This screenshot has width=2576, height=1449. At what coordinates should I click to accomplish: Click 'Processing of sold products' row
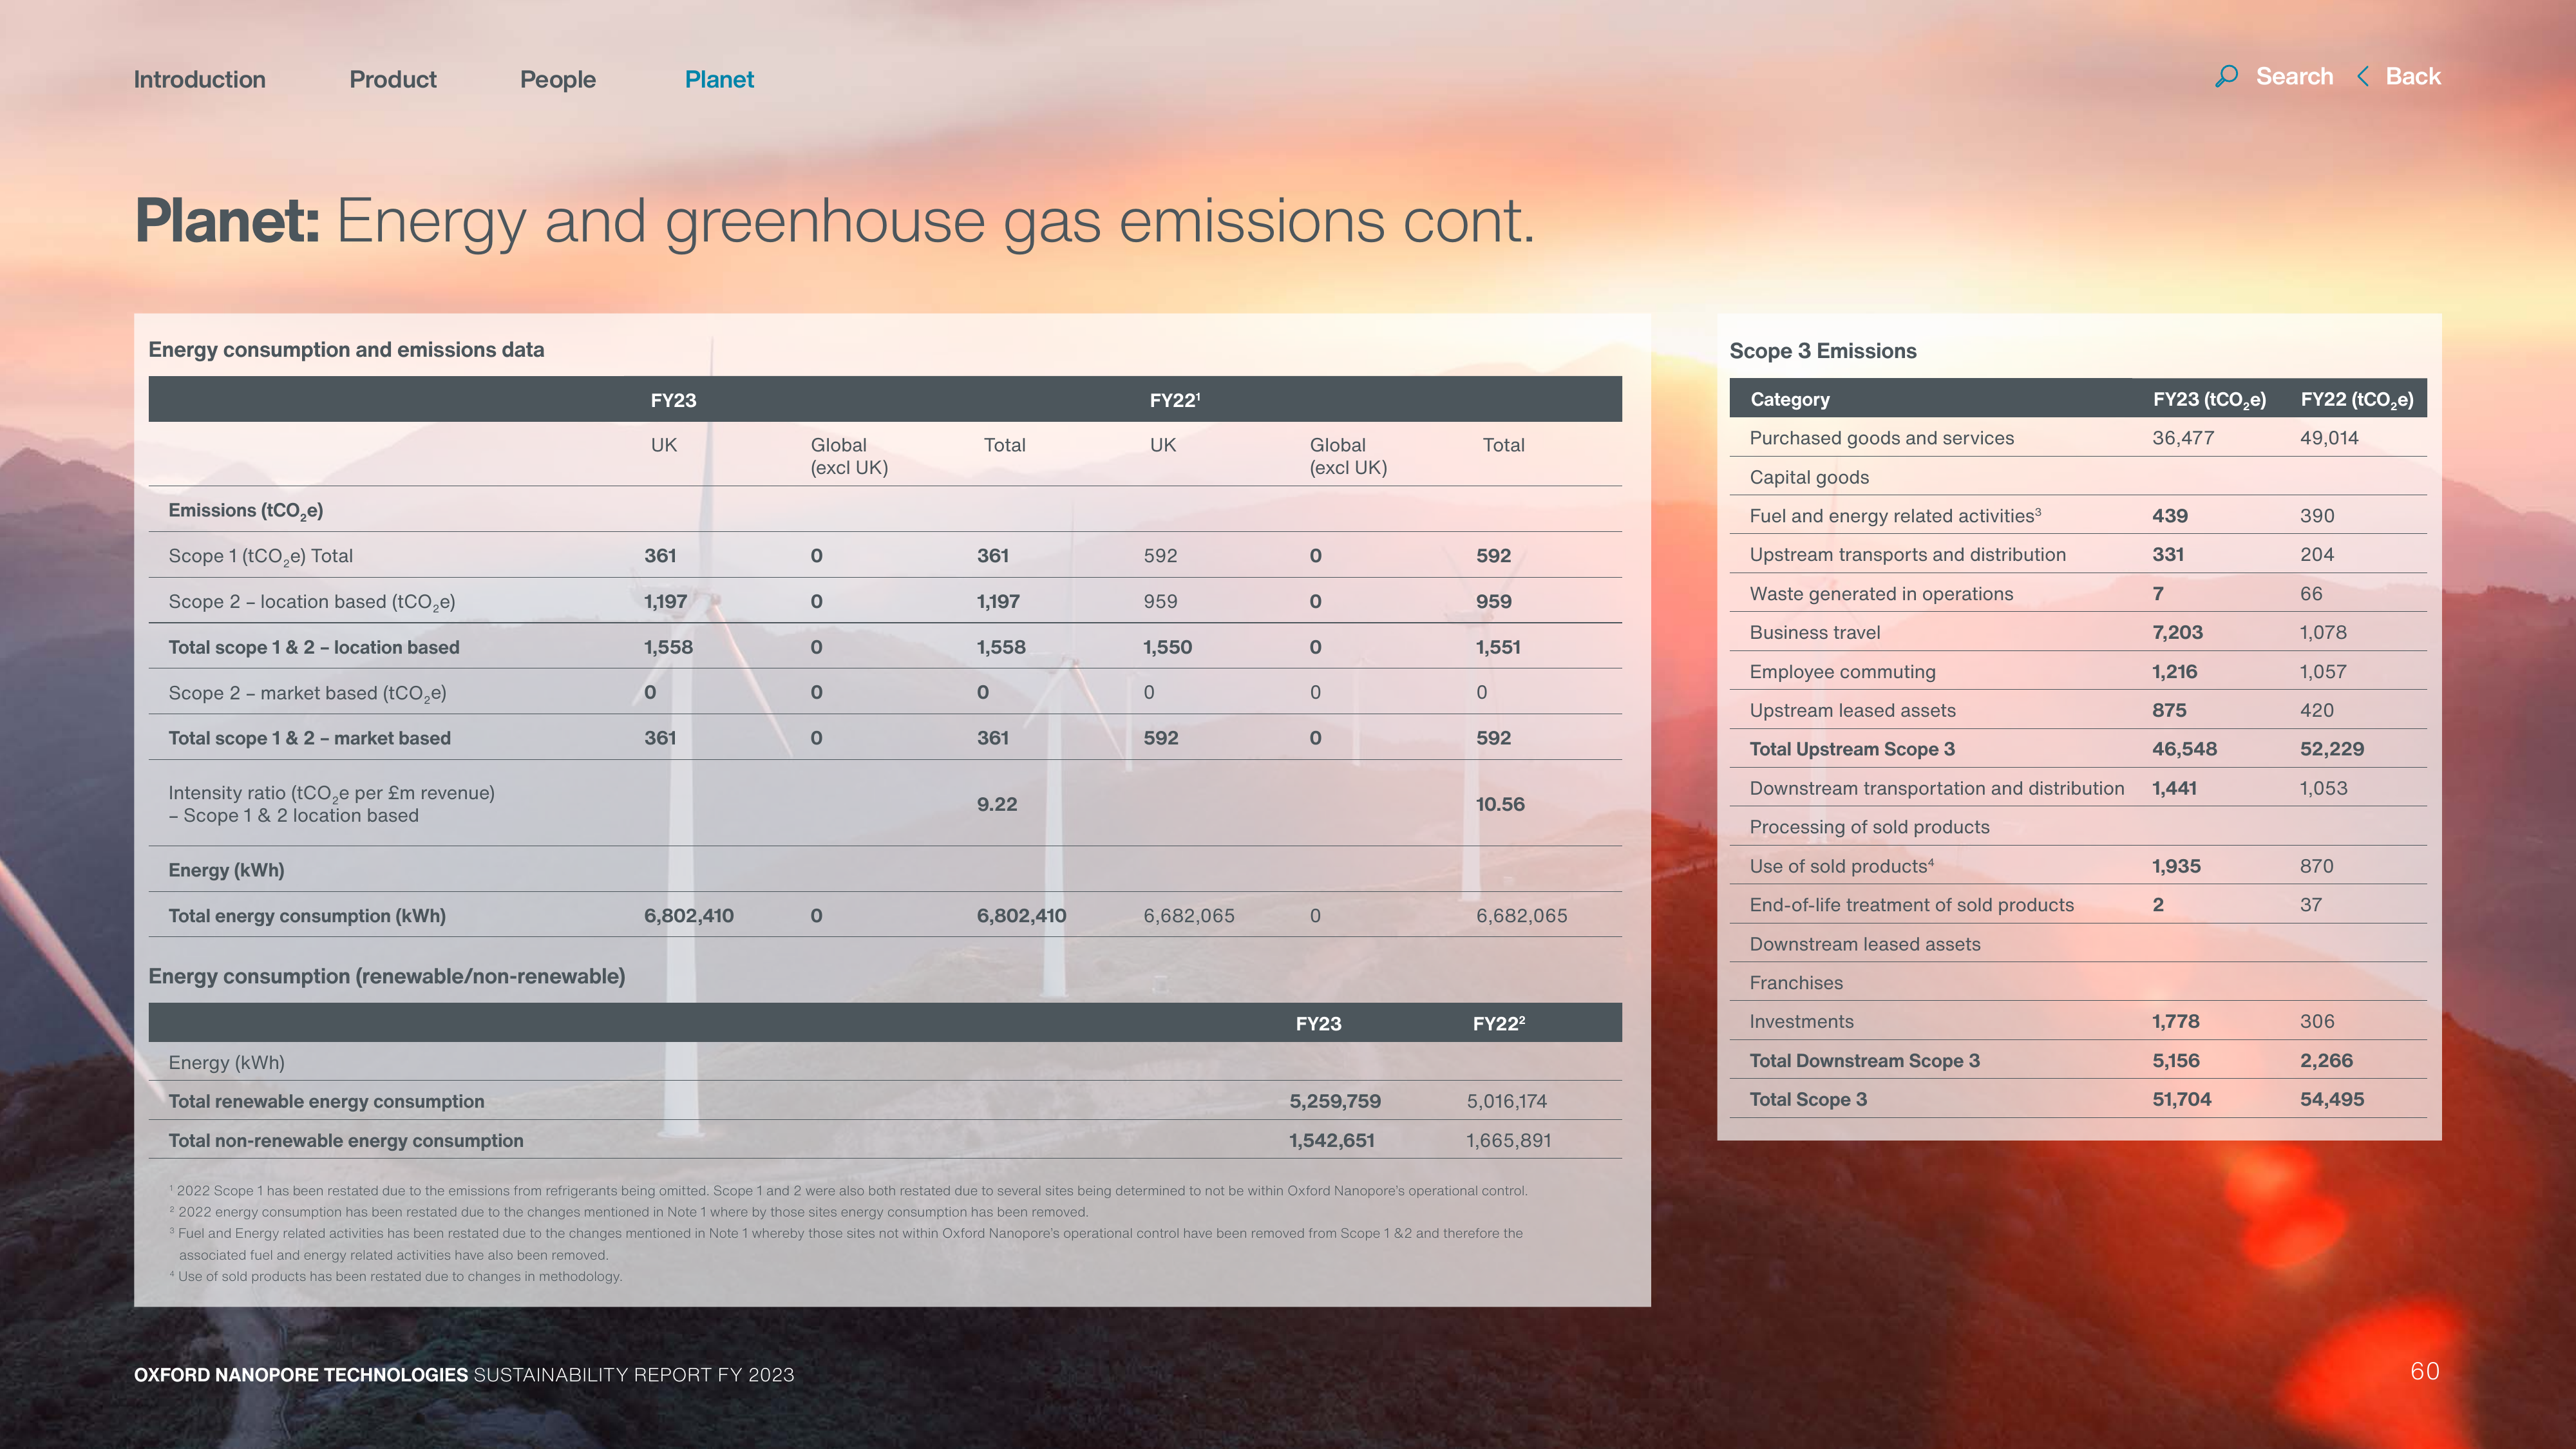[2078, 827]
